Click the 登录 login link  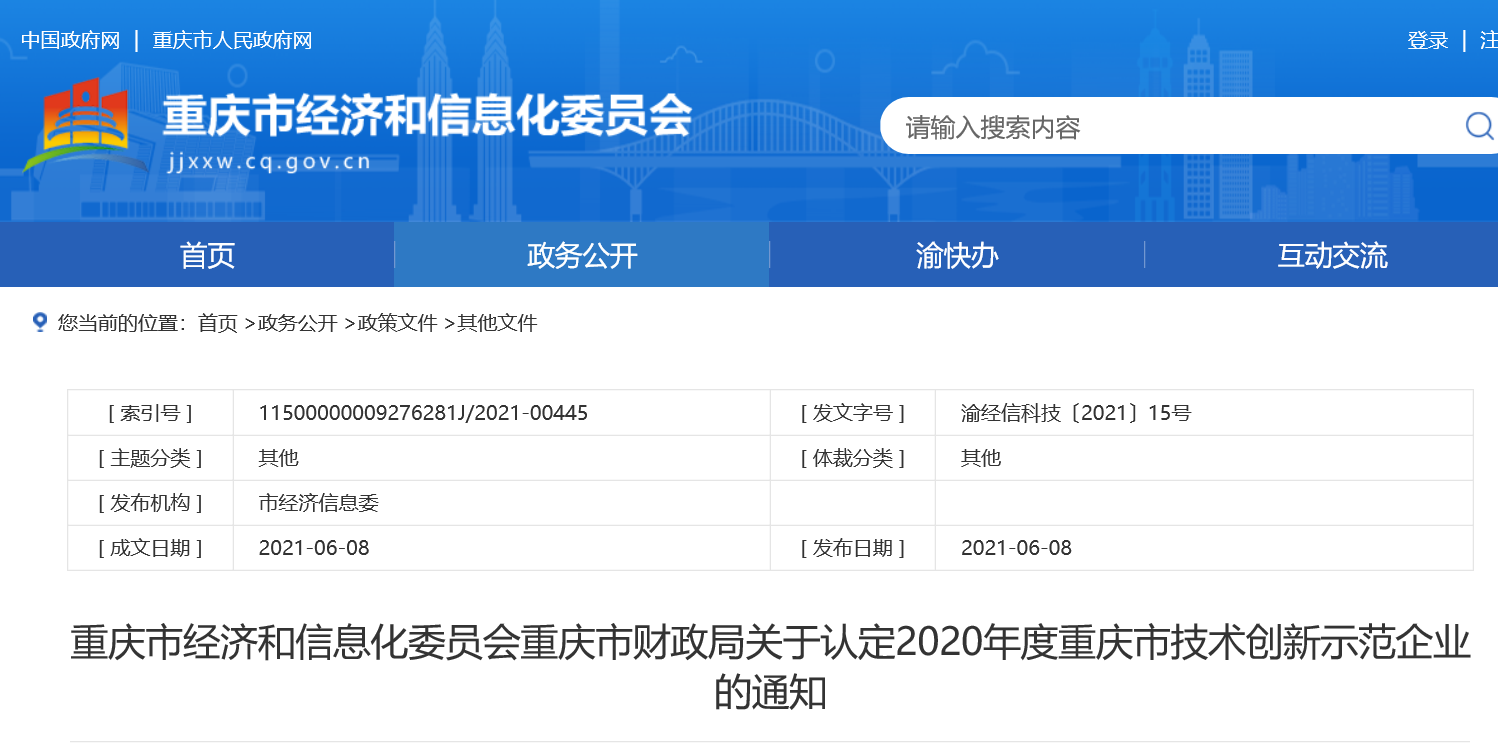click(x=1427, y=41)
